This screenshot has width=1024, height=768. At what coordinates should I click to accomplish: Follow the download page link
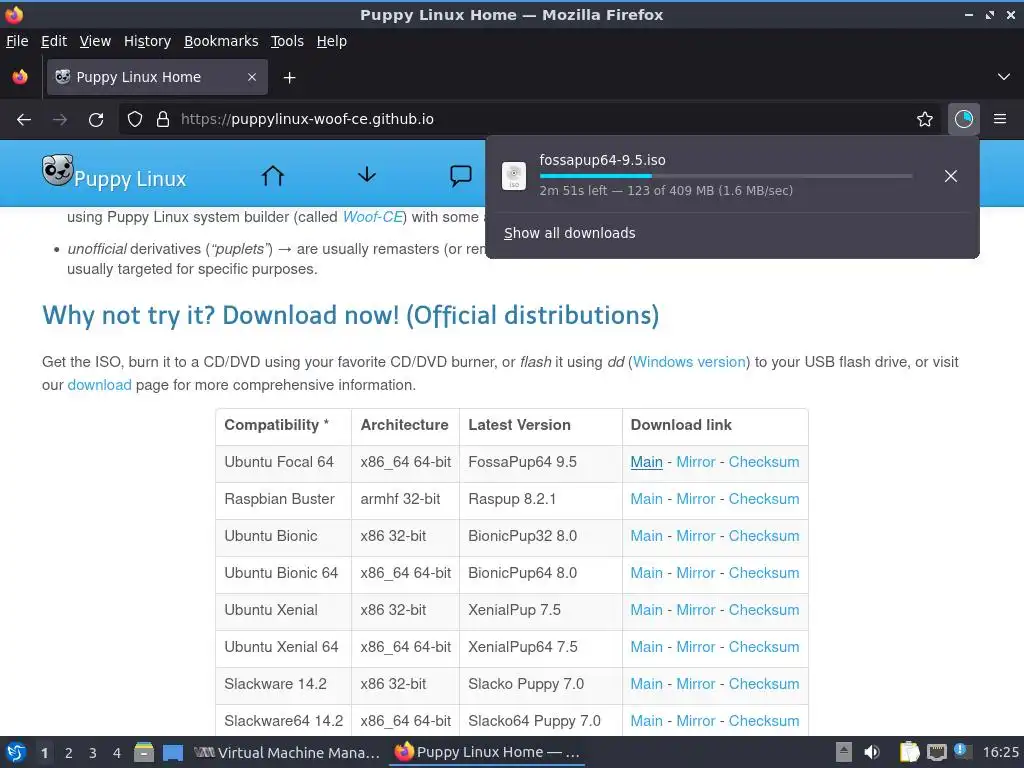coord(99,385)
